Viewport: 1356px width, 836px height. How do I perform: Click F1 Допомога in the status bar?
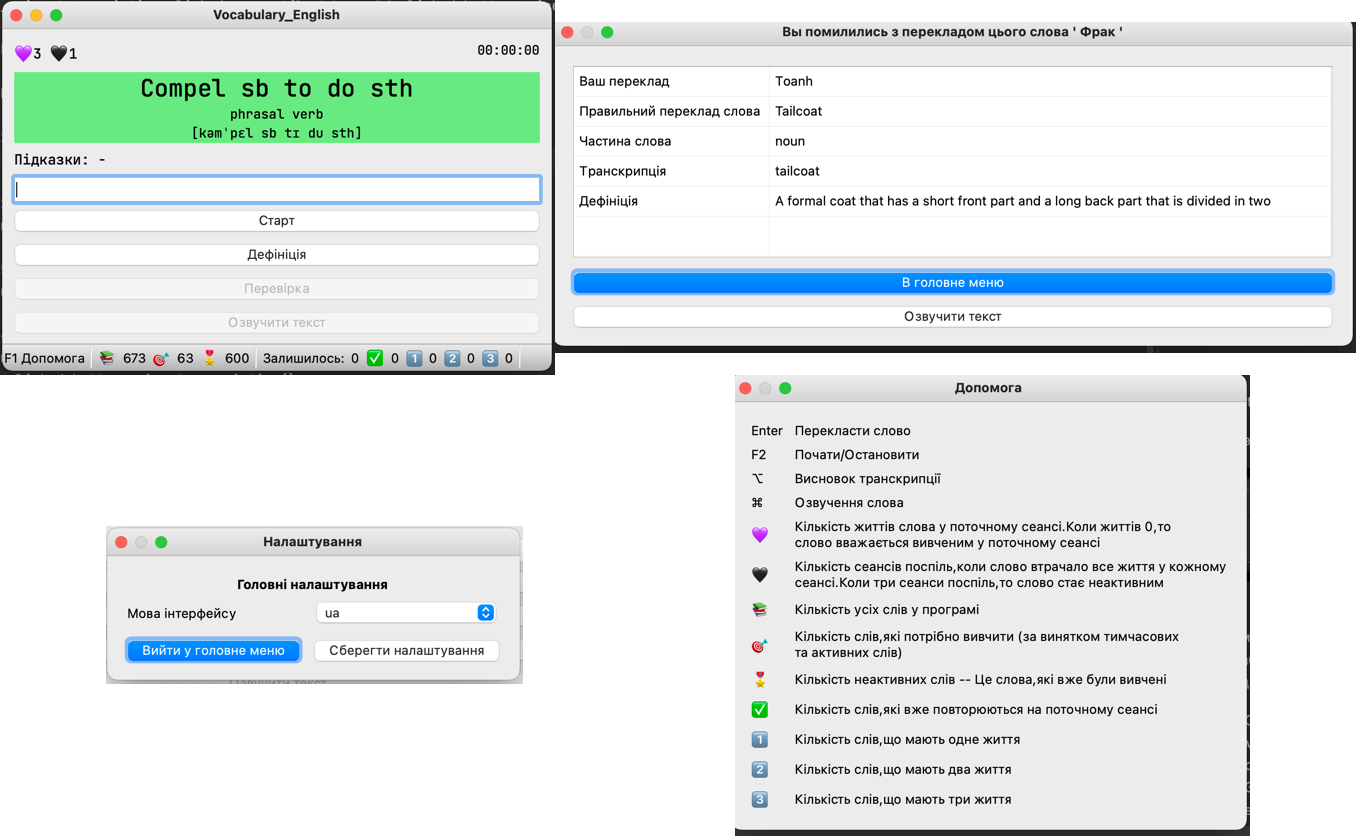coord(45,358)
